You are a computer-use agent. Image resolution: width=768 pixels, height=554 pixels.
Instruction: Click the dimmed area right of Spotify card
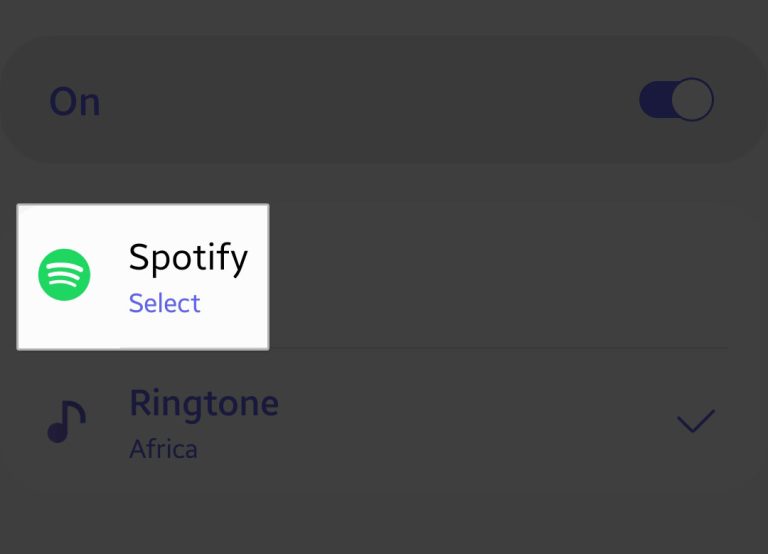(x=500, y=277)
